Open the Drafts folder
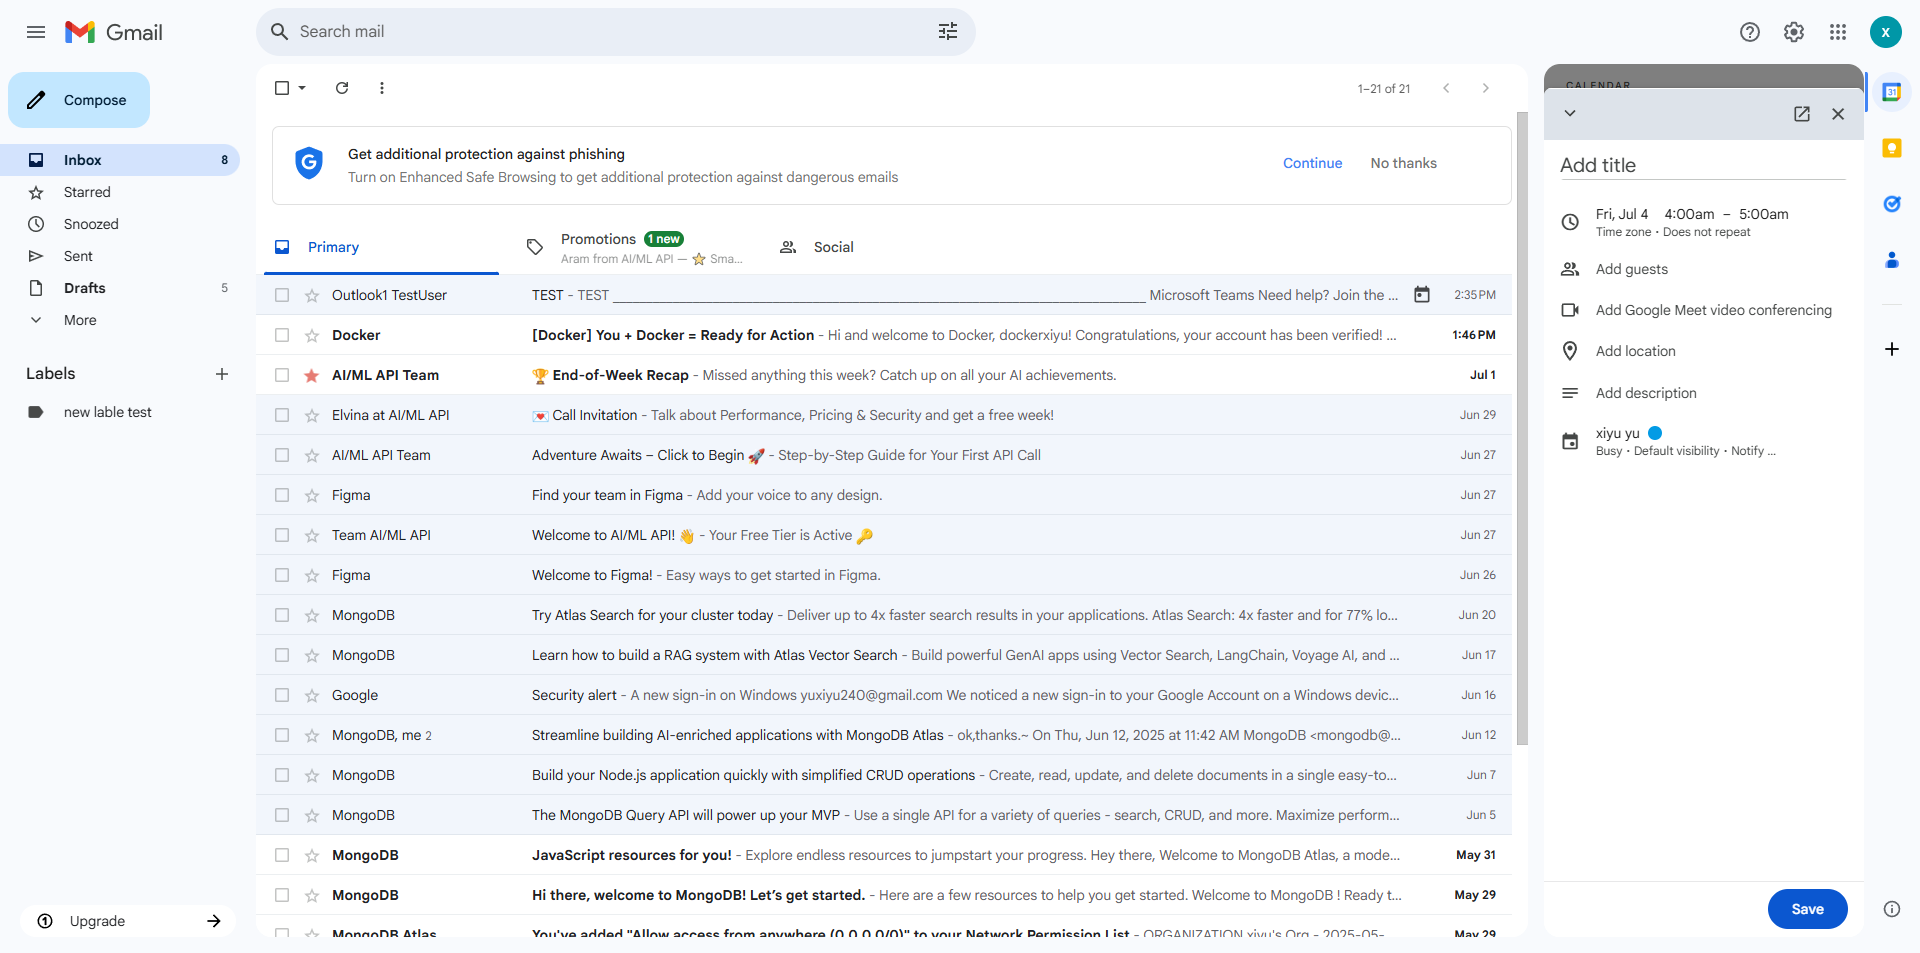 (x=85, y=288)
